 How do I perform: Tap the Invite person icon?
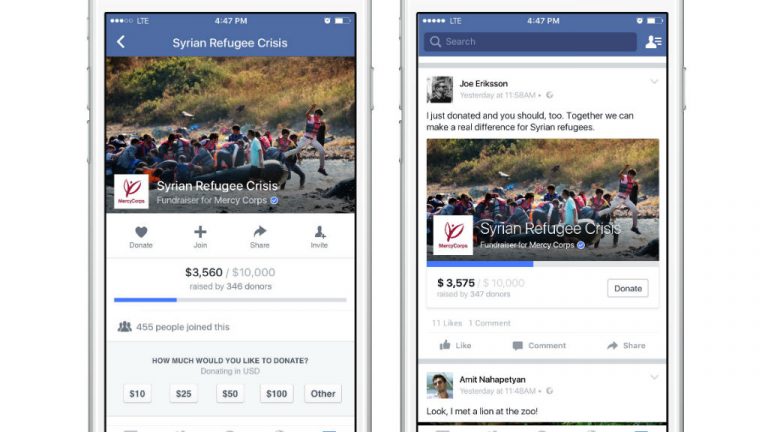click(x=319, y=232)
